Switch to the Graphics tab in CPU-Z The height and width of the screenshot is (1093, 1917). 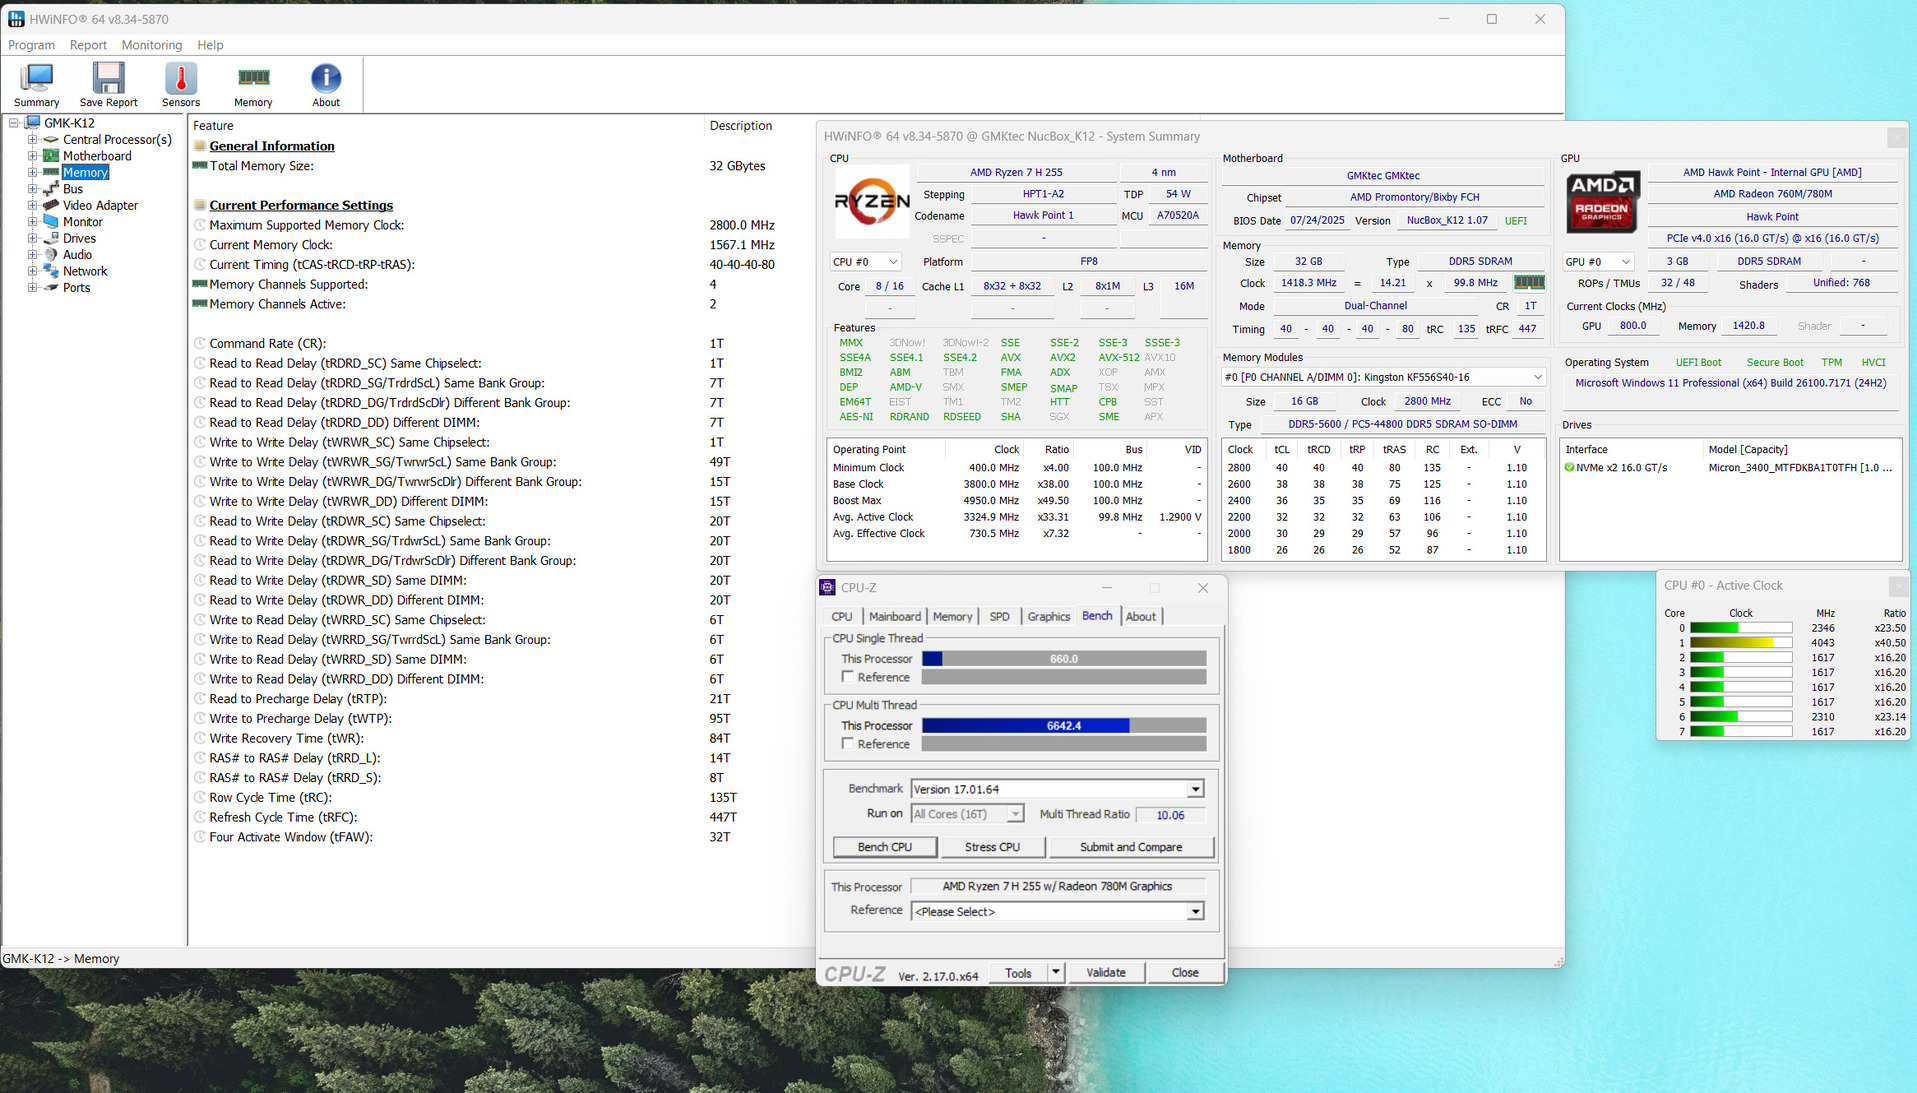coord(1048,617)
